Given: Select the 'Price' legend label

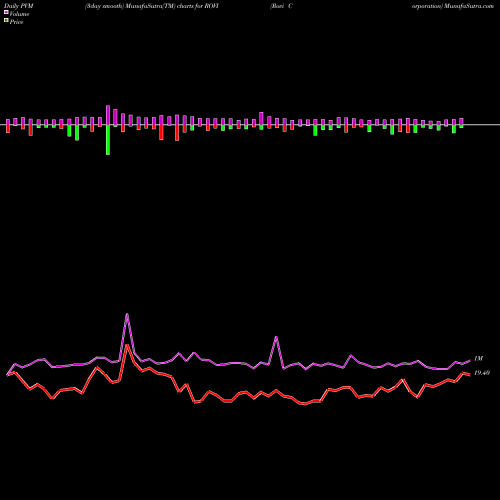Looking at the screenshot, I should click(x=16, y=22).
